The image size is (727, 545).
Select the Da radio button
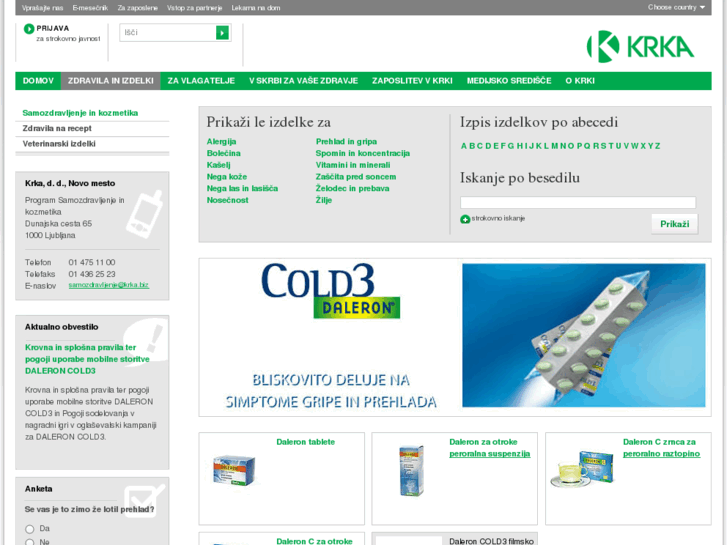tap(30, 529)
